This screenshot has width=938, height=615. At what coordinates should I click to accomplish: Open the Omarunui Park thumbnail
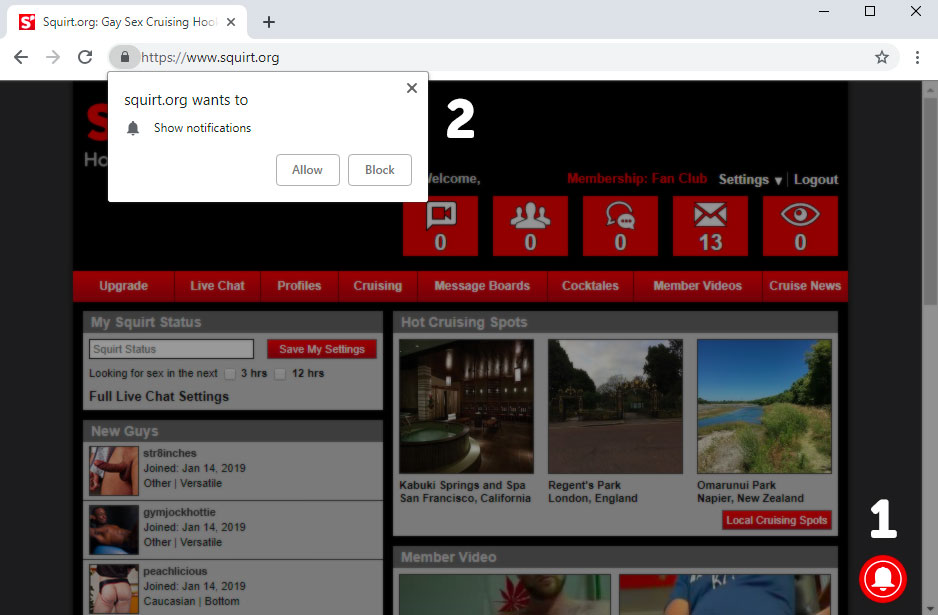764,406
